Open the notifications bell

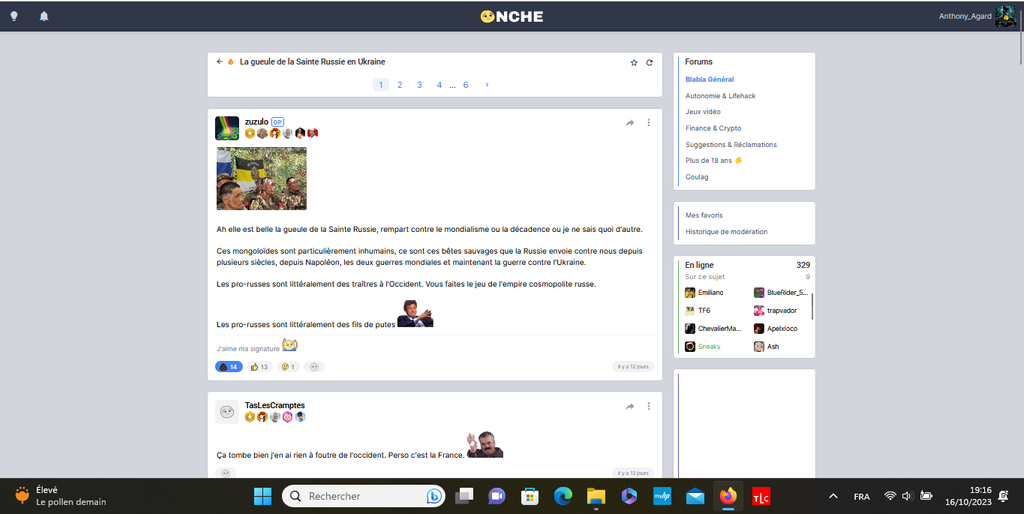pos(44,16)
